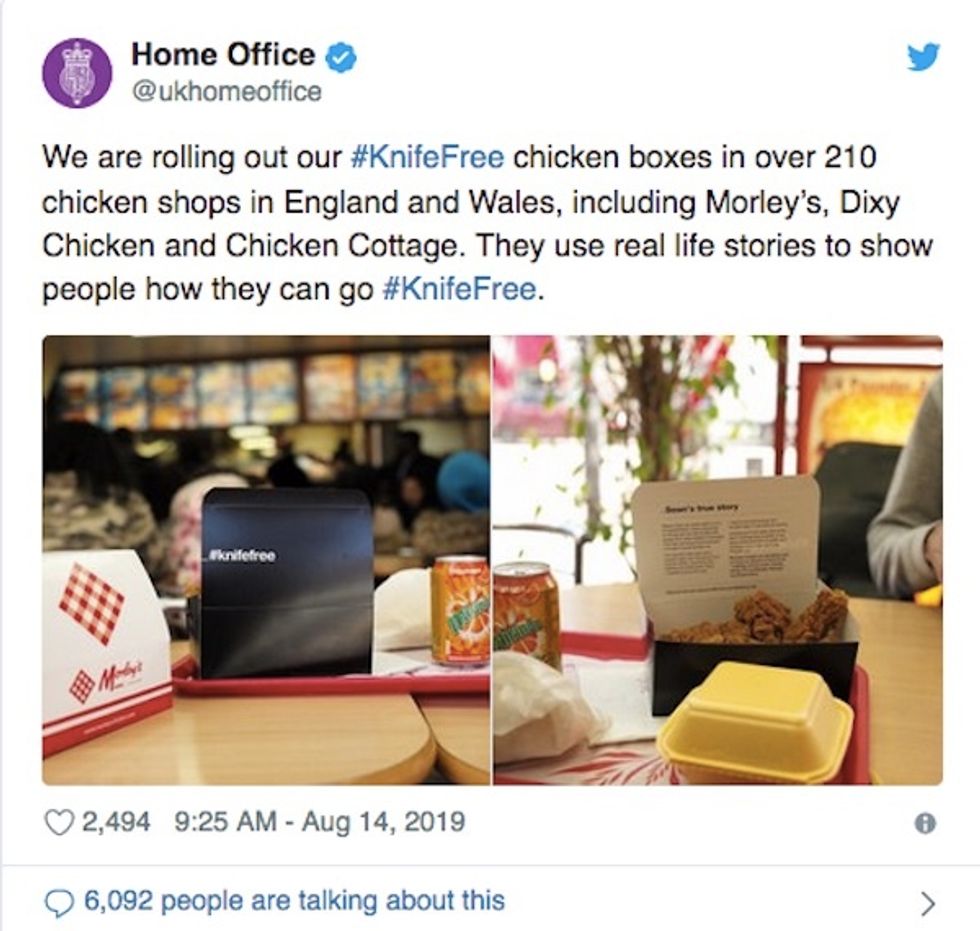Open the Home Office account name
Viewport: 980px width, 931px height.
click(223, 55)
